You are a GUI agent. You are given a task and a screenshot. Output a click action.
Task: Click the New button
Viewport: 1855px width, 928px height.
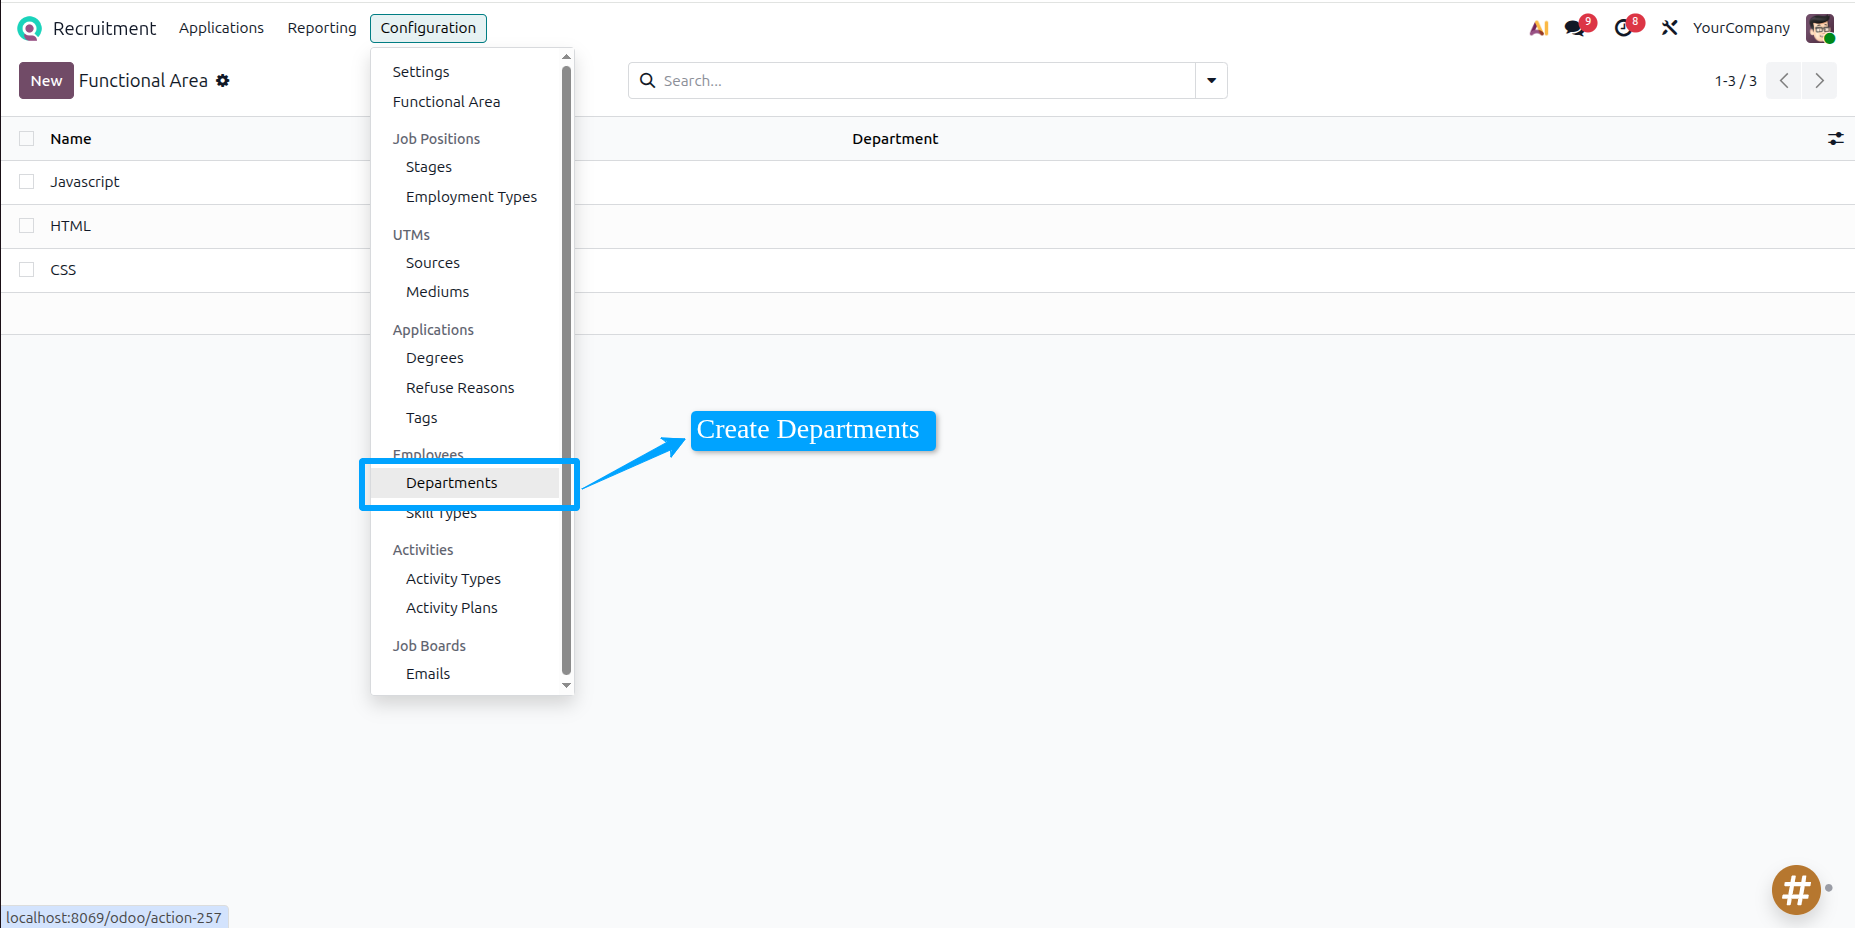coord(46,81)
